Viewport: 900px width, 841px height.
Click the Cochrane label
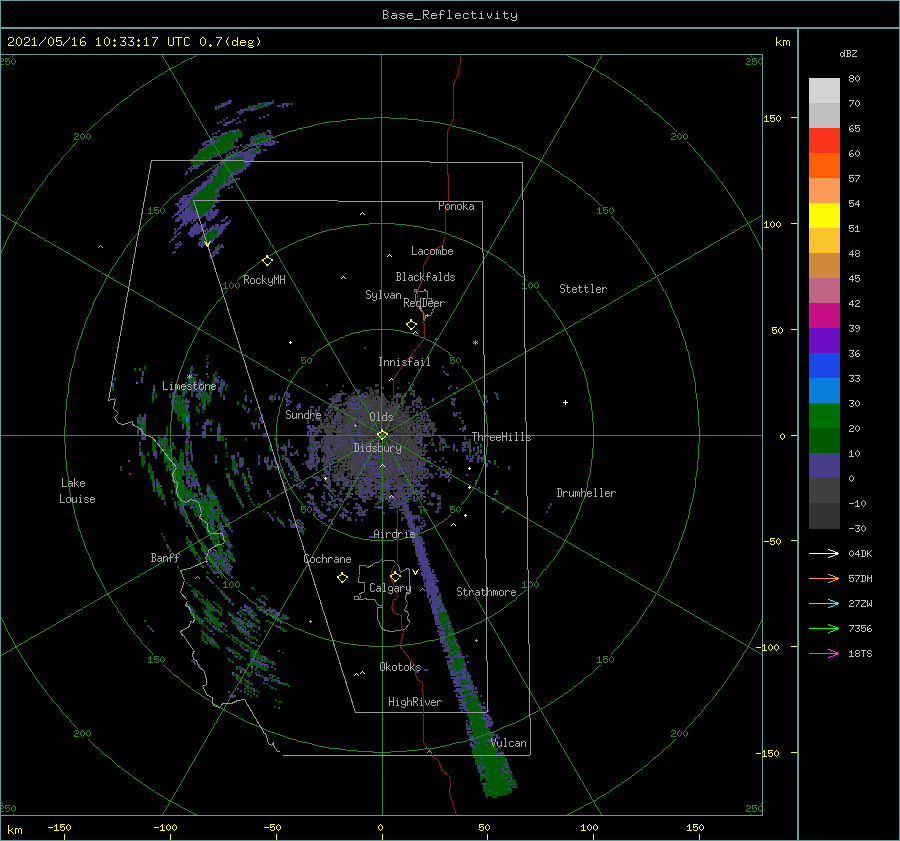[327, 559]
